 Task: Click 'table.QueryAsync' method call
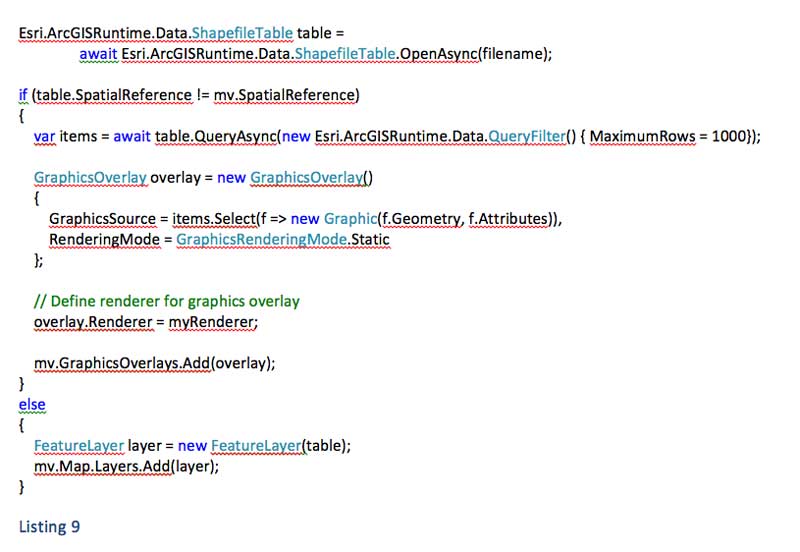click(216, 136)
